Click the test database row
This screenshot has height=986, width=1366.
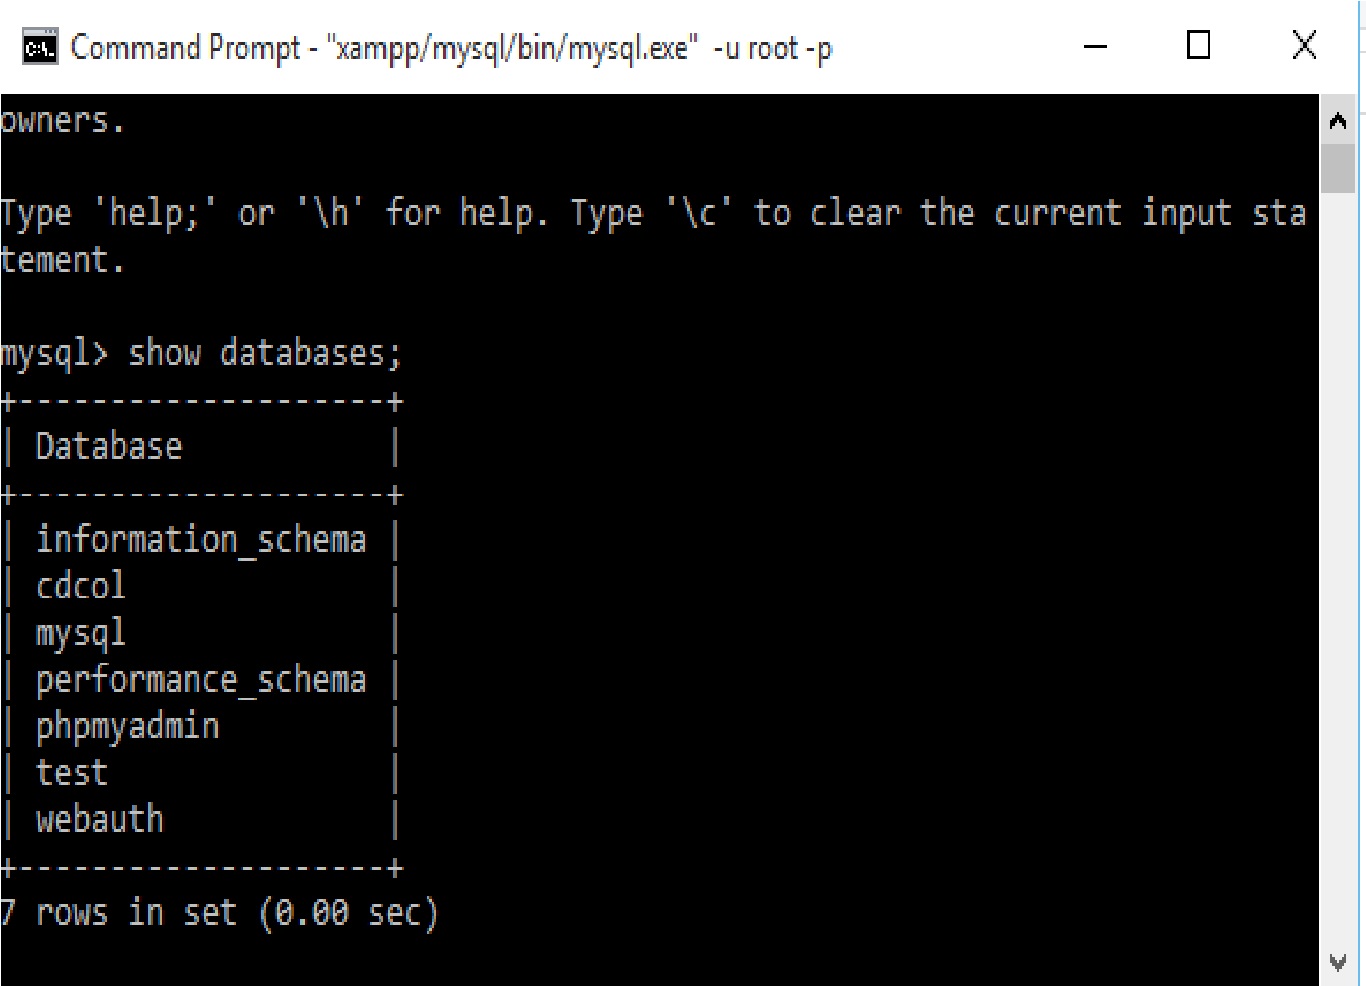(71, 771)
